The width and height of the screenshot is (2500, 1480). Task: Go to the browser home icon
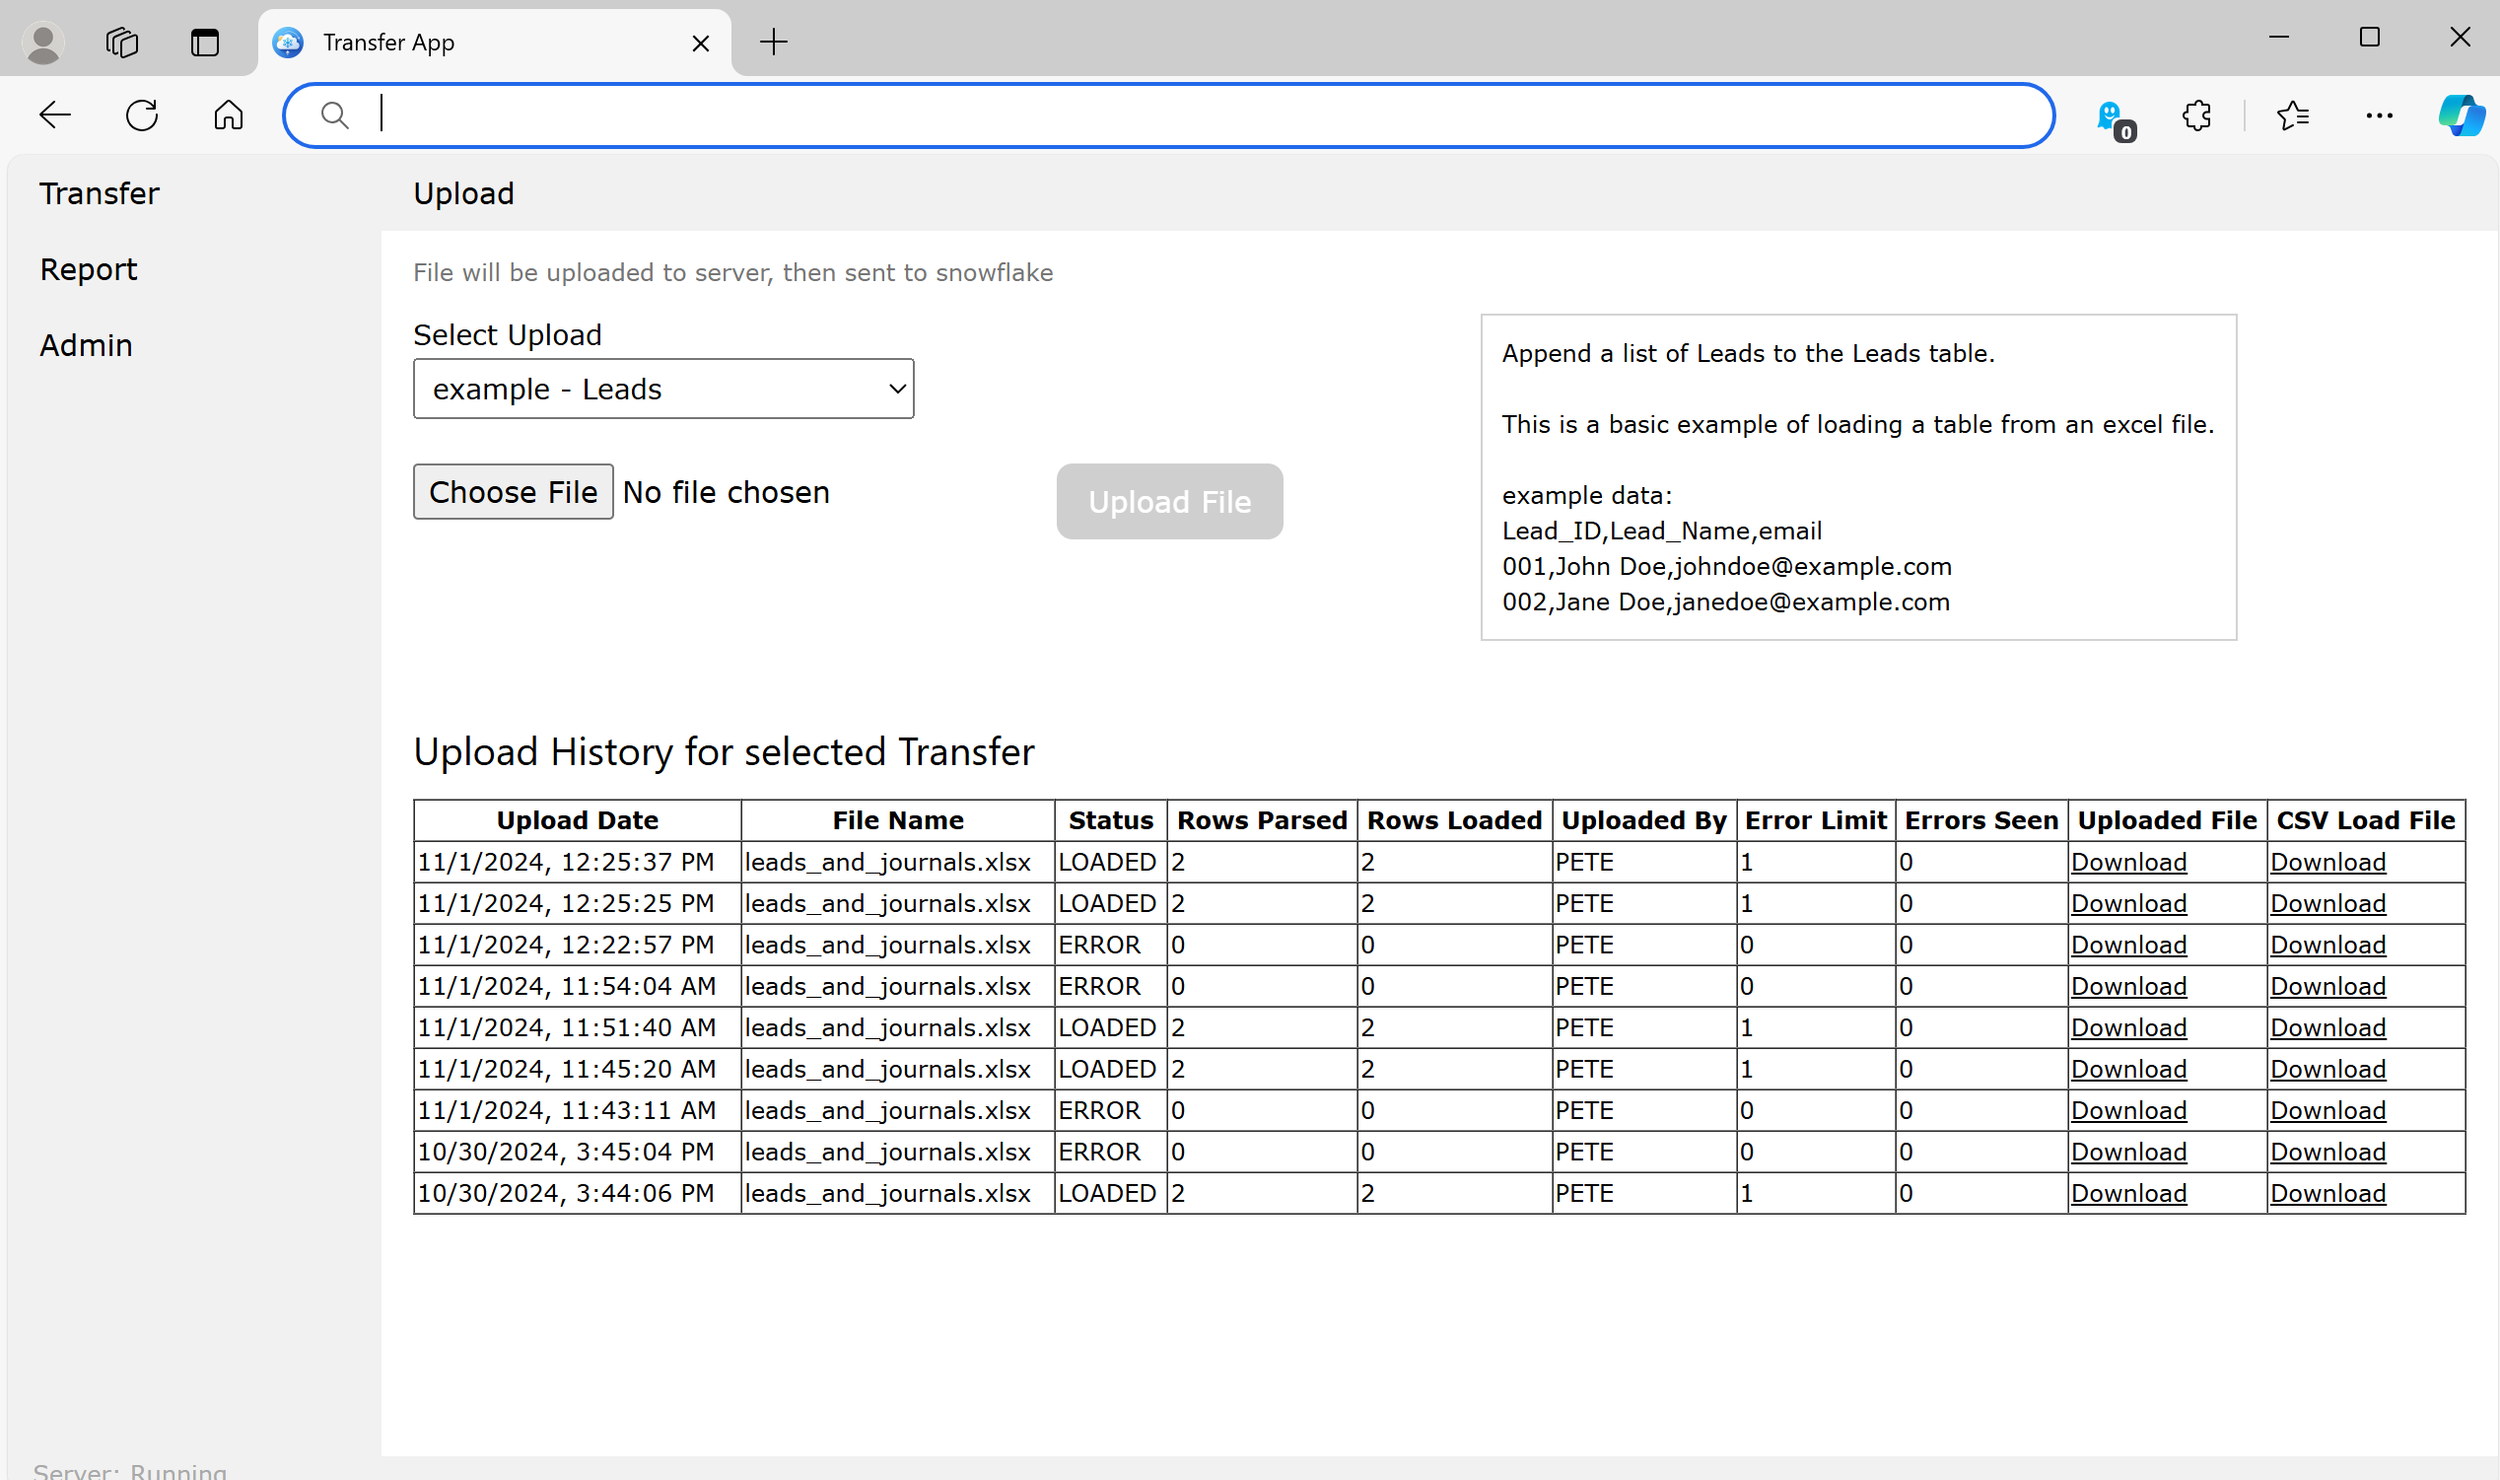point(228,115)
